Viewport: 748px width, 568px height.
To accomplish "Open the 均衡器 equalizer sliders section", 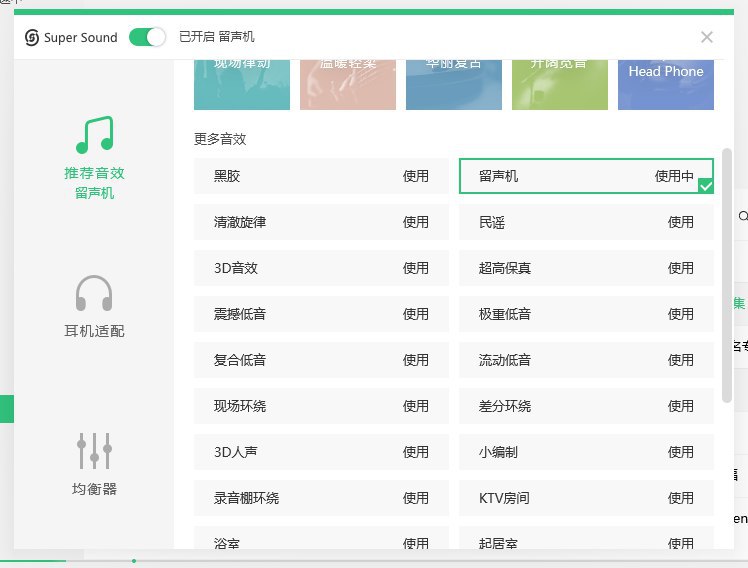I will [94, 464].
